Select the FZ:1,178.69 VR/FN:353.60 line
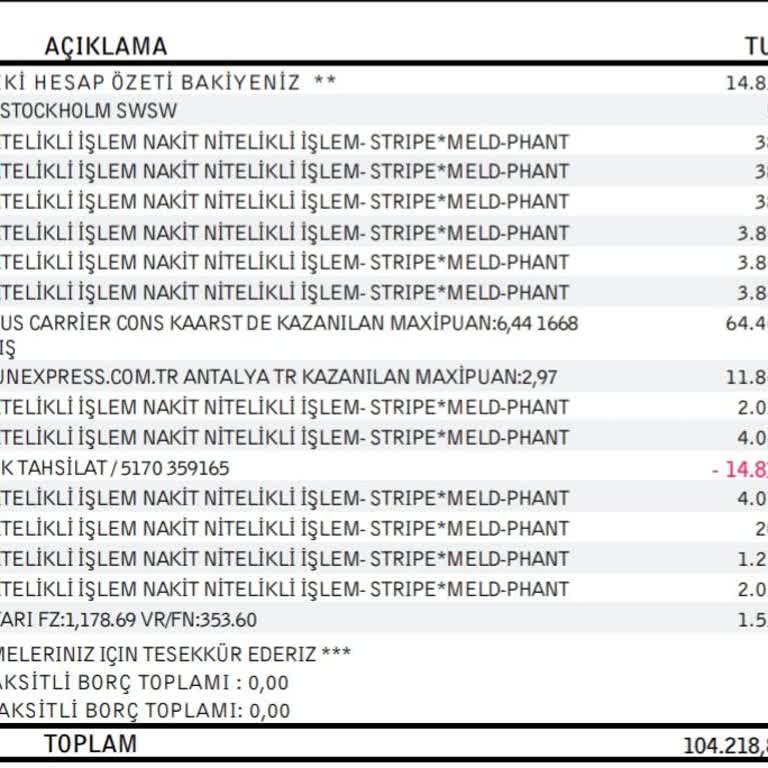Image resolution: width=768 pixels, height=768 pixels. 128,620
